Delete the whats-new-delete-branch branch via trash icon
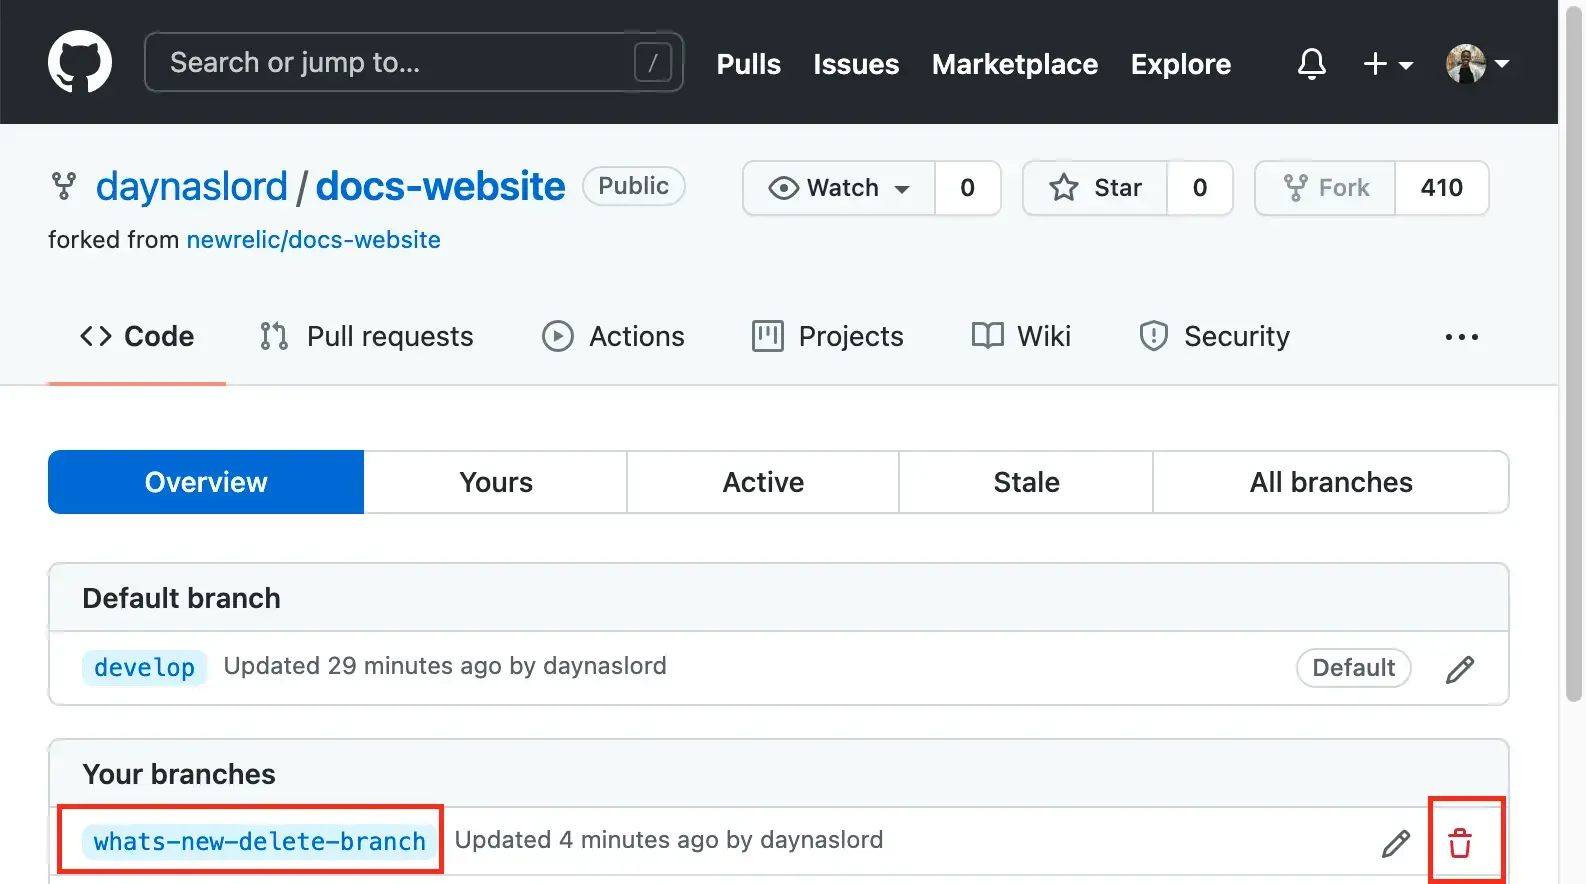The width and height of the screenshot is (1586, 884). [1460, 843]
